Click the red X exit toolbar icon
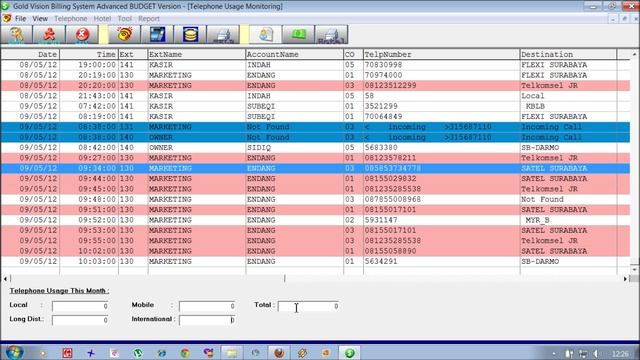Screen dimensions: 640x360 point(82,35)
